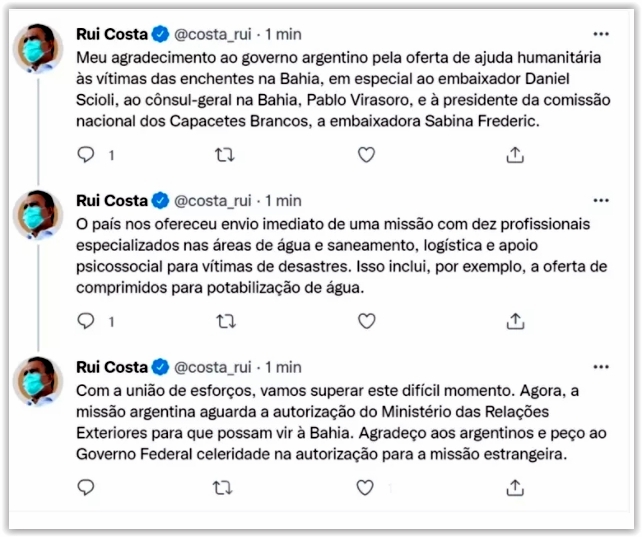Screen dimensions: 642x537
Task: Like the tweet about water purification tablets
Action: click(x=366, y=321)
